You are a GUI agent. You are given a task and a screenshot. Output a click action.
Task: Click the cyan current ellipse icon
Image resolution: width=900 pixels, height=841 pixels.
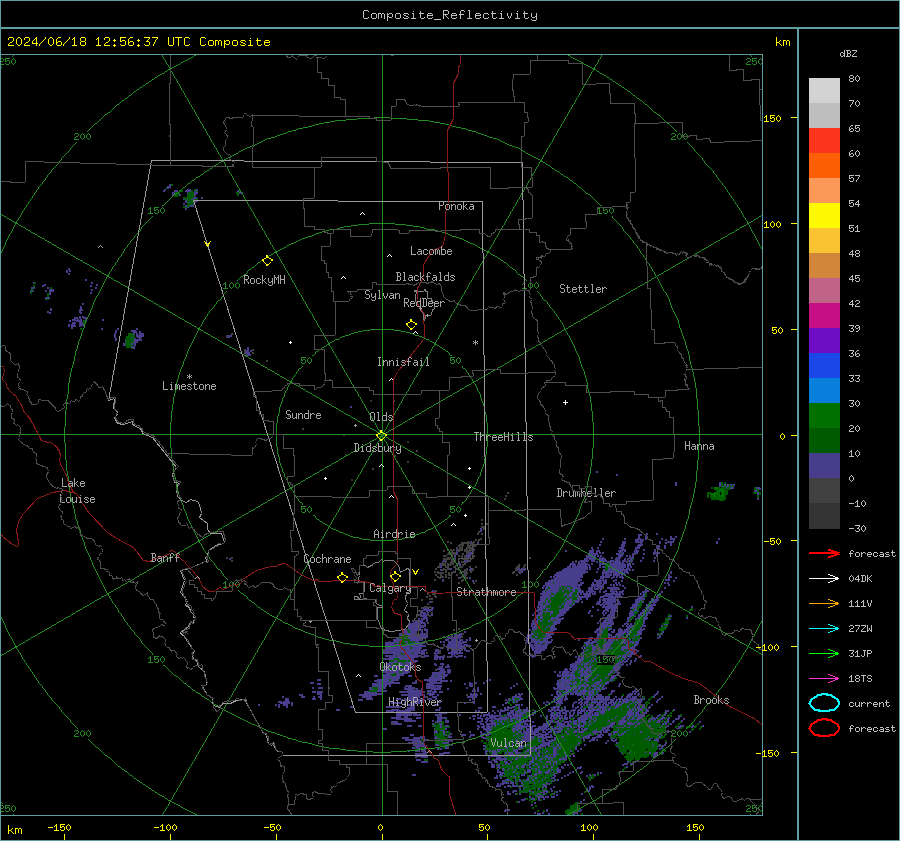[x=824, y=703]
